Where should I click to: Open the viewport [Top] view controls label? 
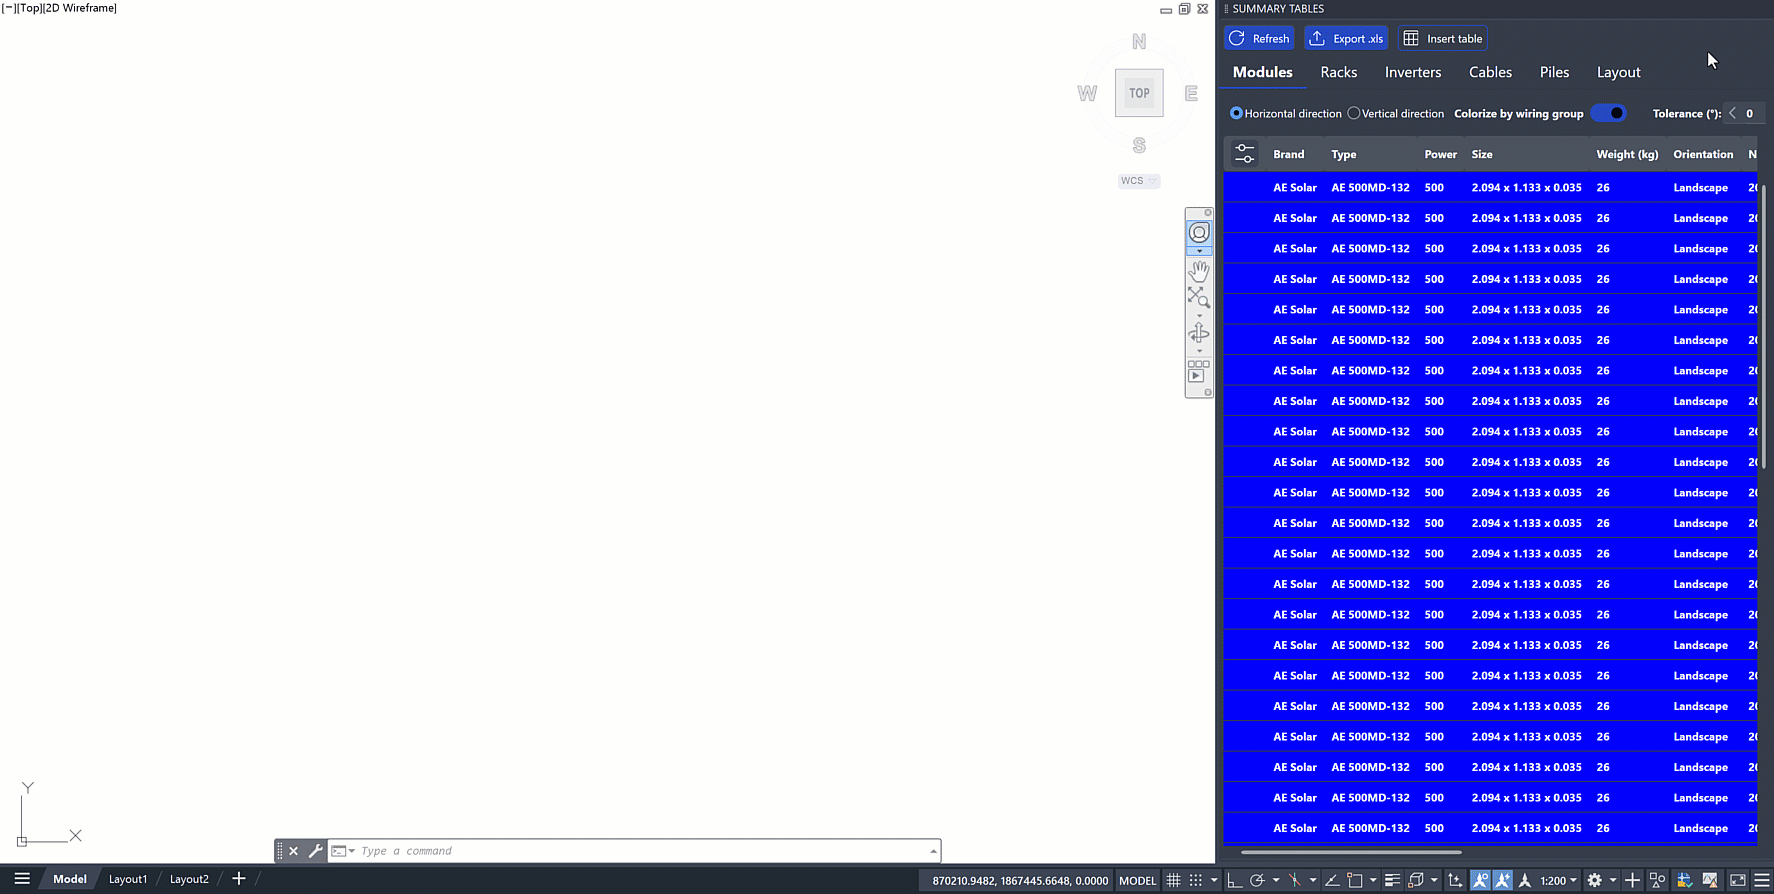pyautogui.click(x=31, y=8)
